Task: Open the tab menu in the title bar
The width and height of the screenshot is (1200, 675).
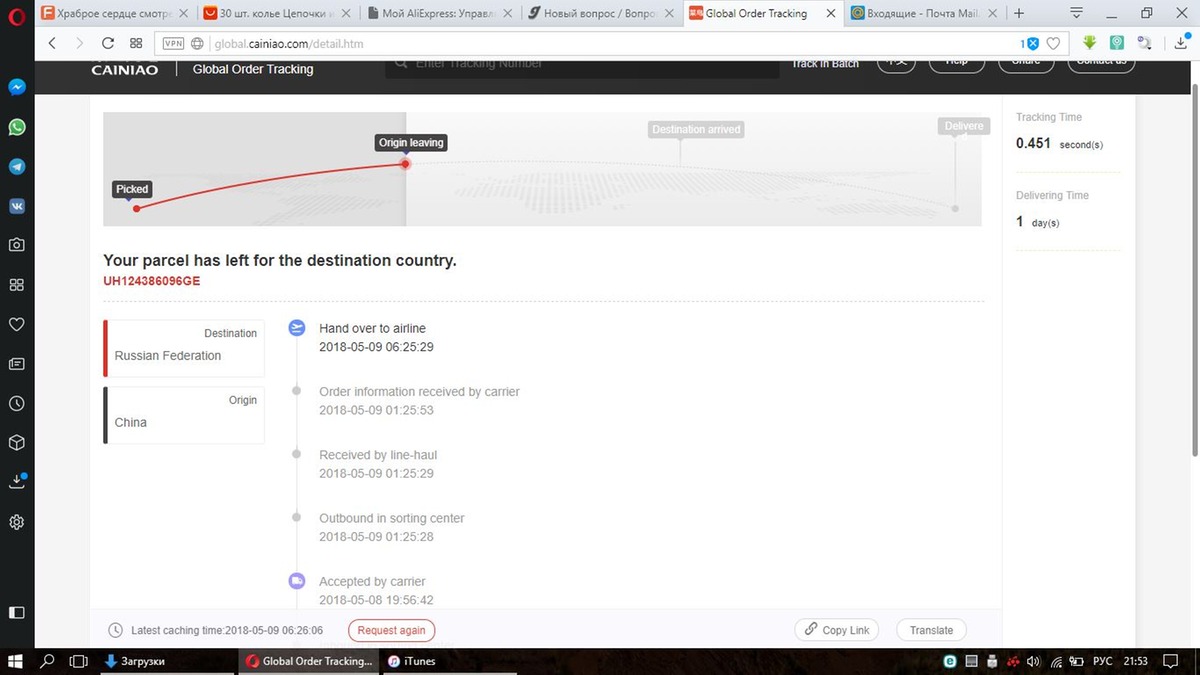Action: point(1077,14)
